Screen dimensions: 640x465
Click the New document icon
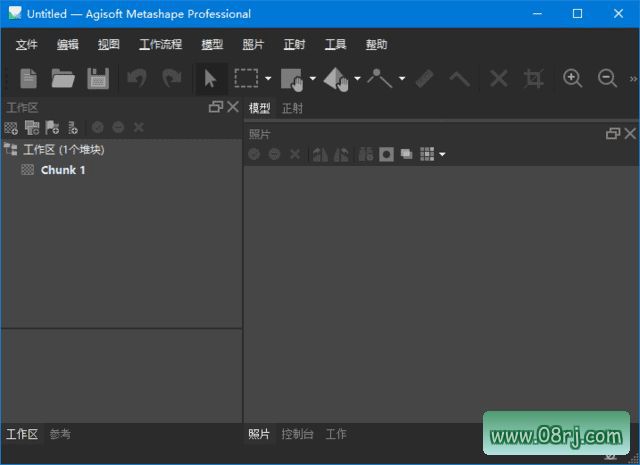29,78
